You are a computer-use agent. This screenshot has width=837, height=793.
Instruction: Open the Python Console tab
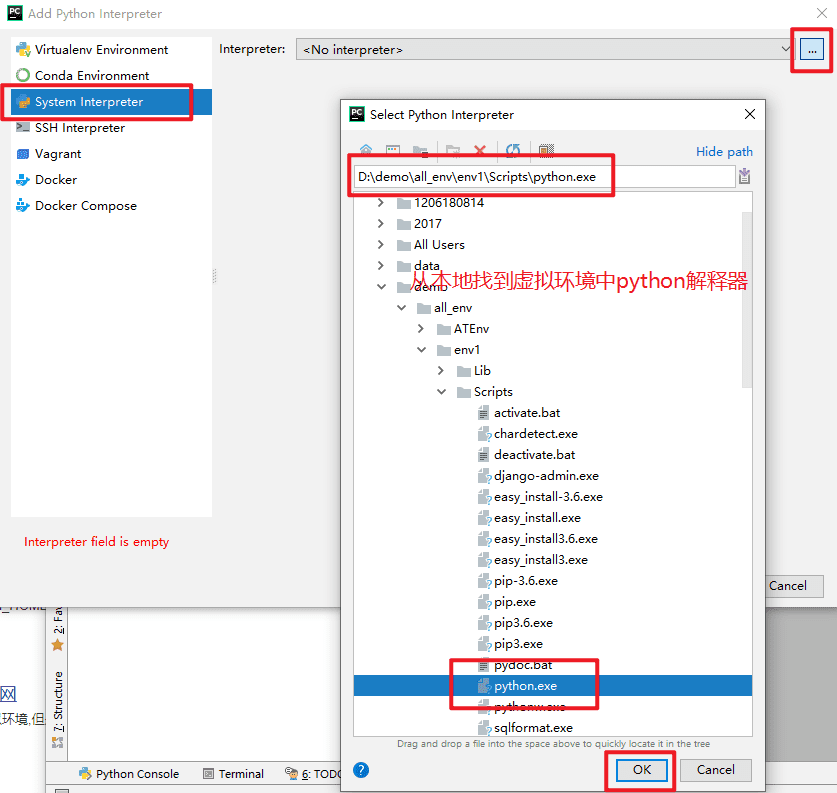129,774
